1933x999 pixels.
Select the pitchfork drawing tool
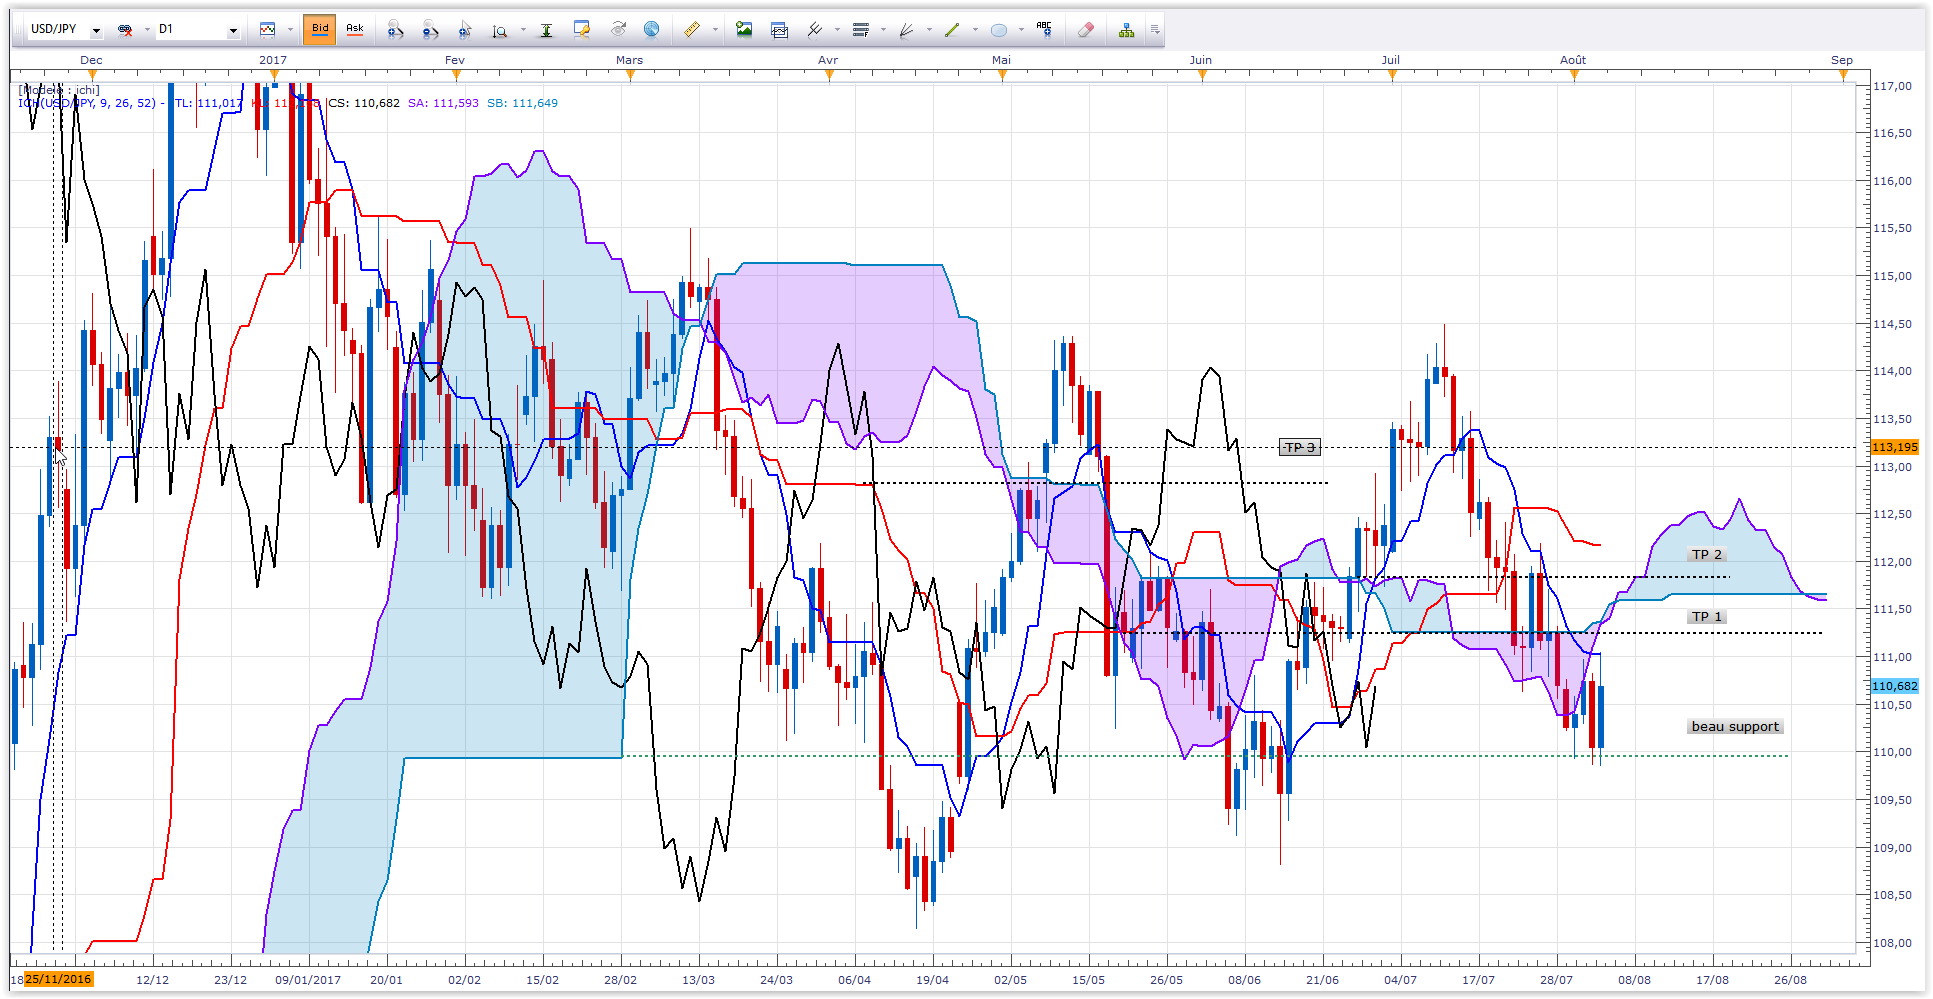[x=815, y=30]
